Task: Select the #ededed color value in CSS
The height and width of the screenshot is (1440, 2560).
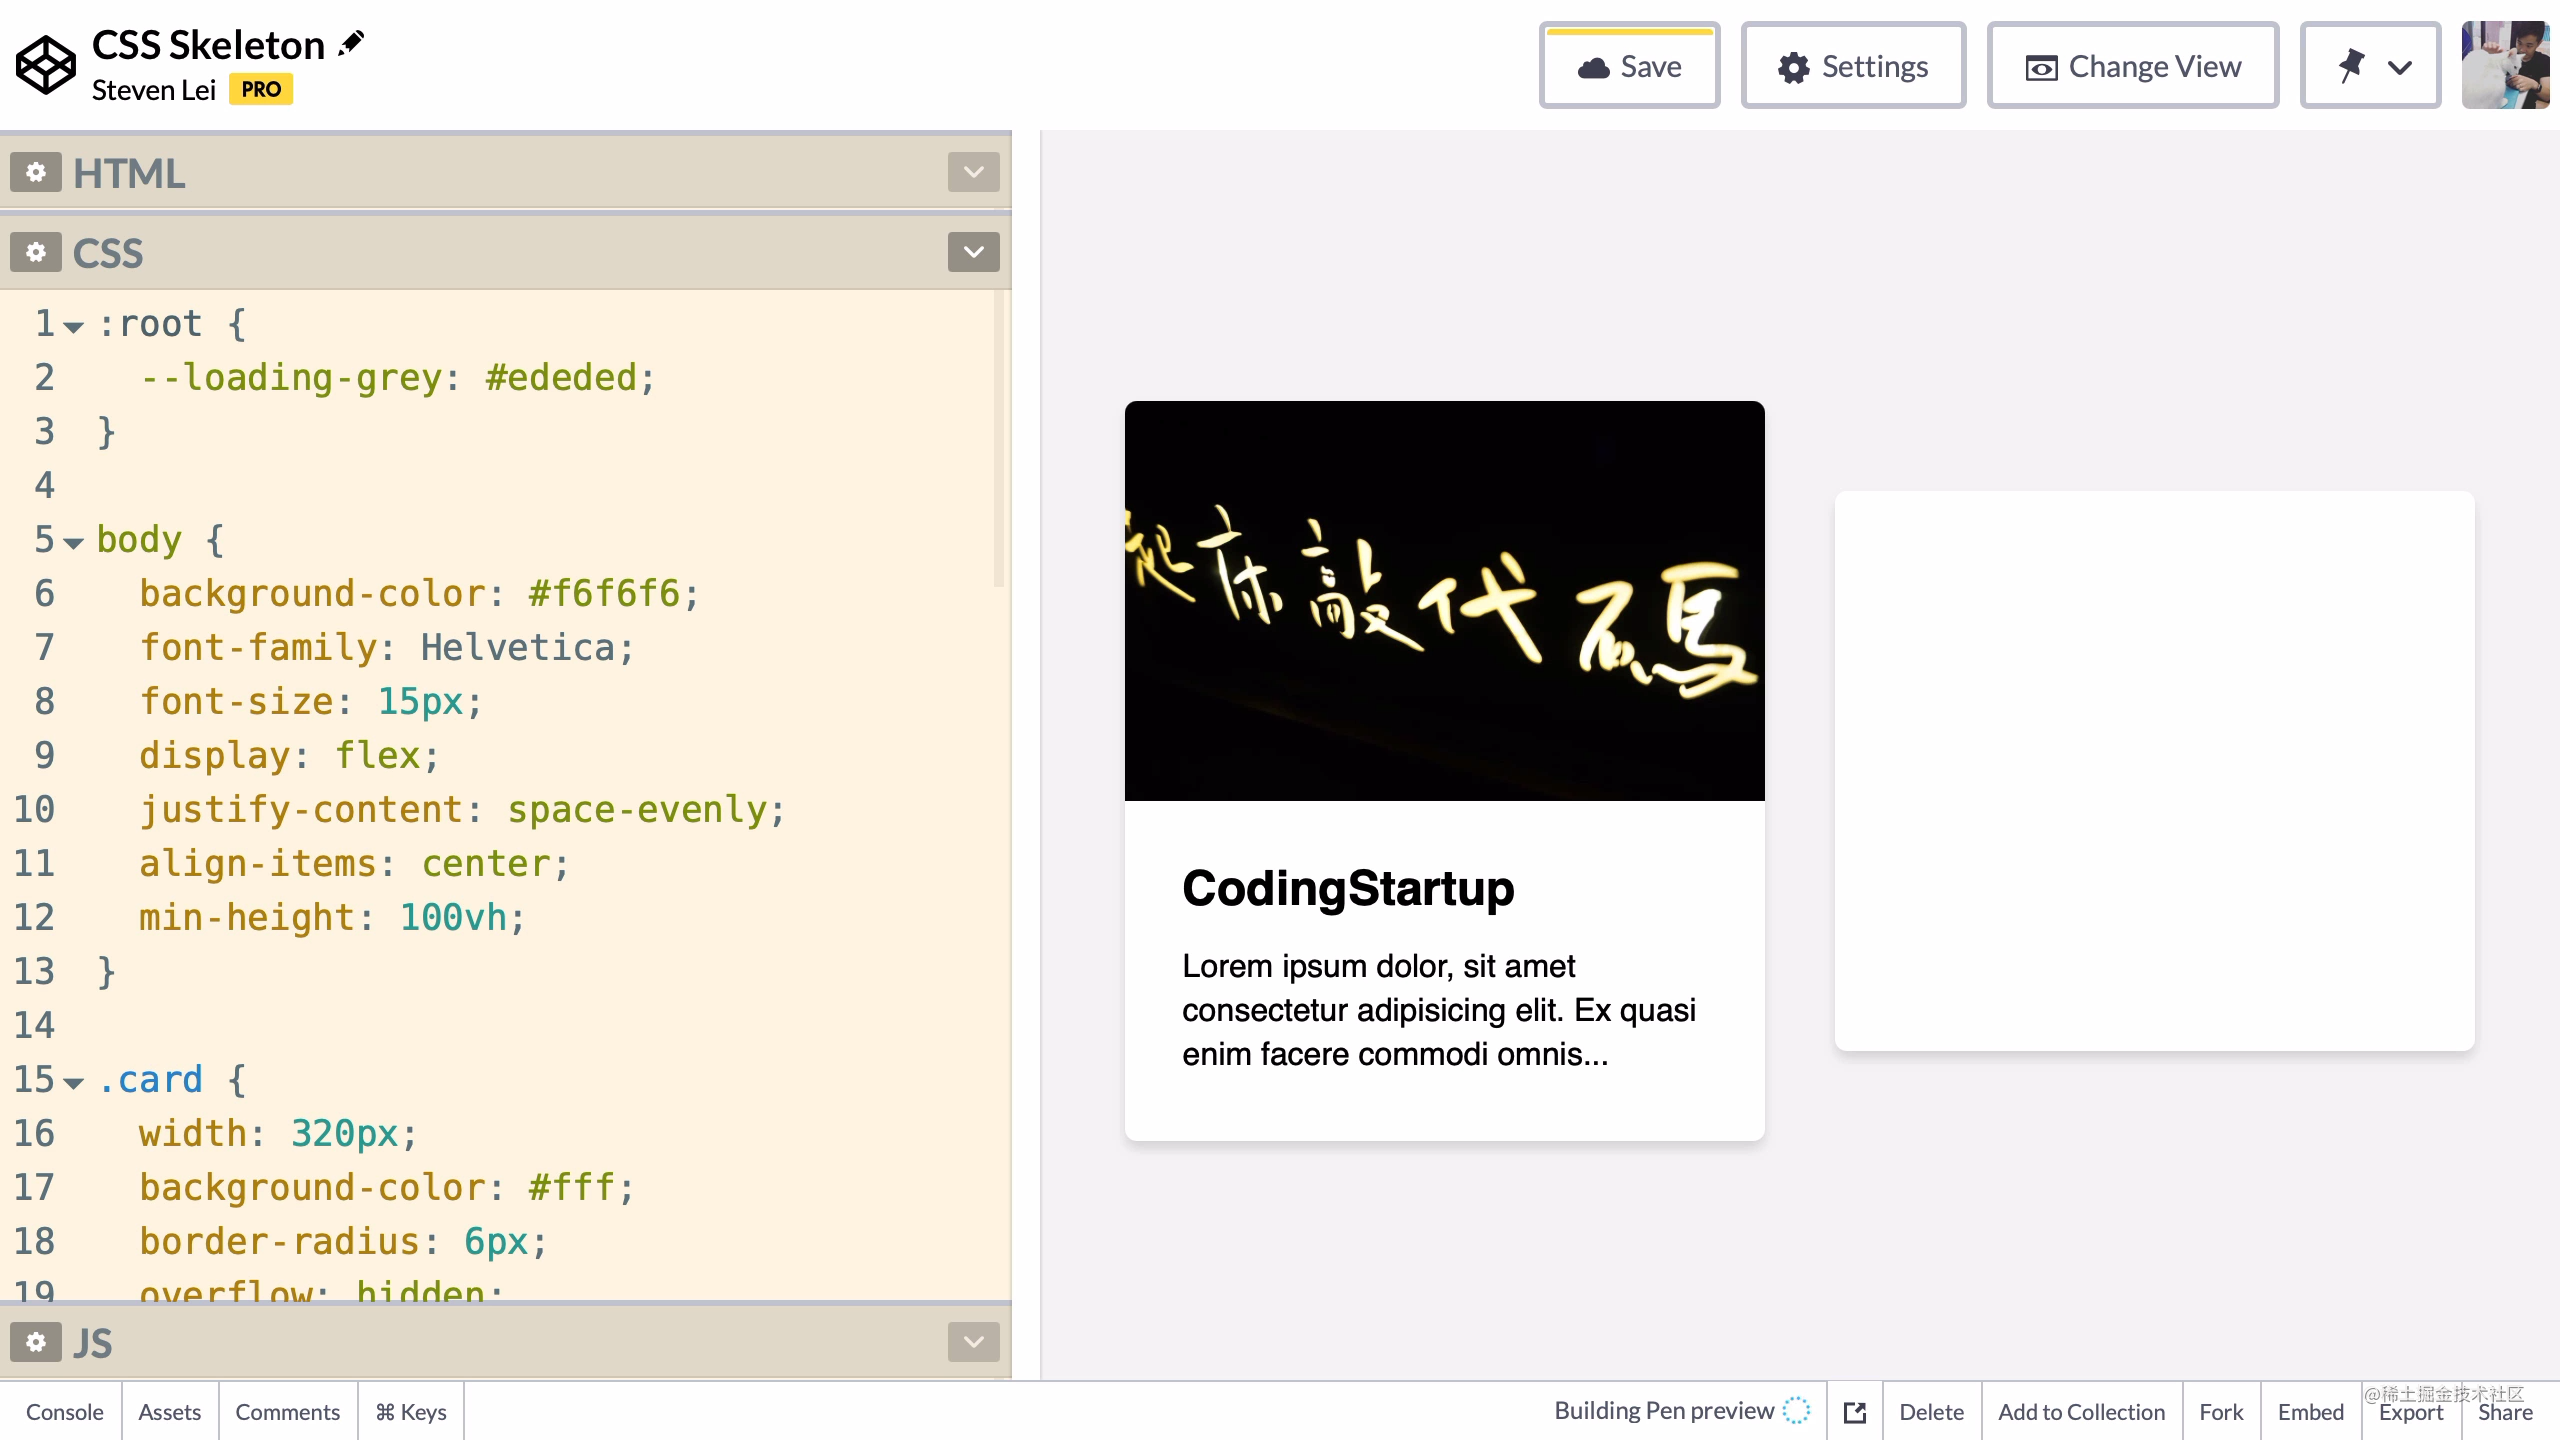Action: pos(560,377)
